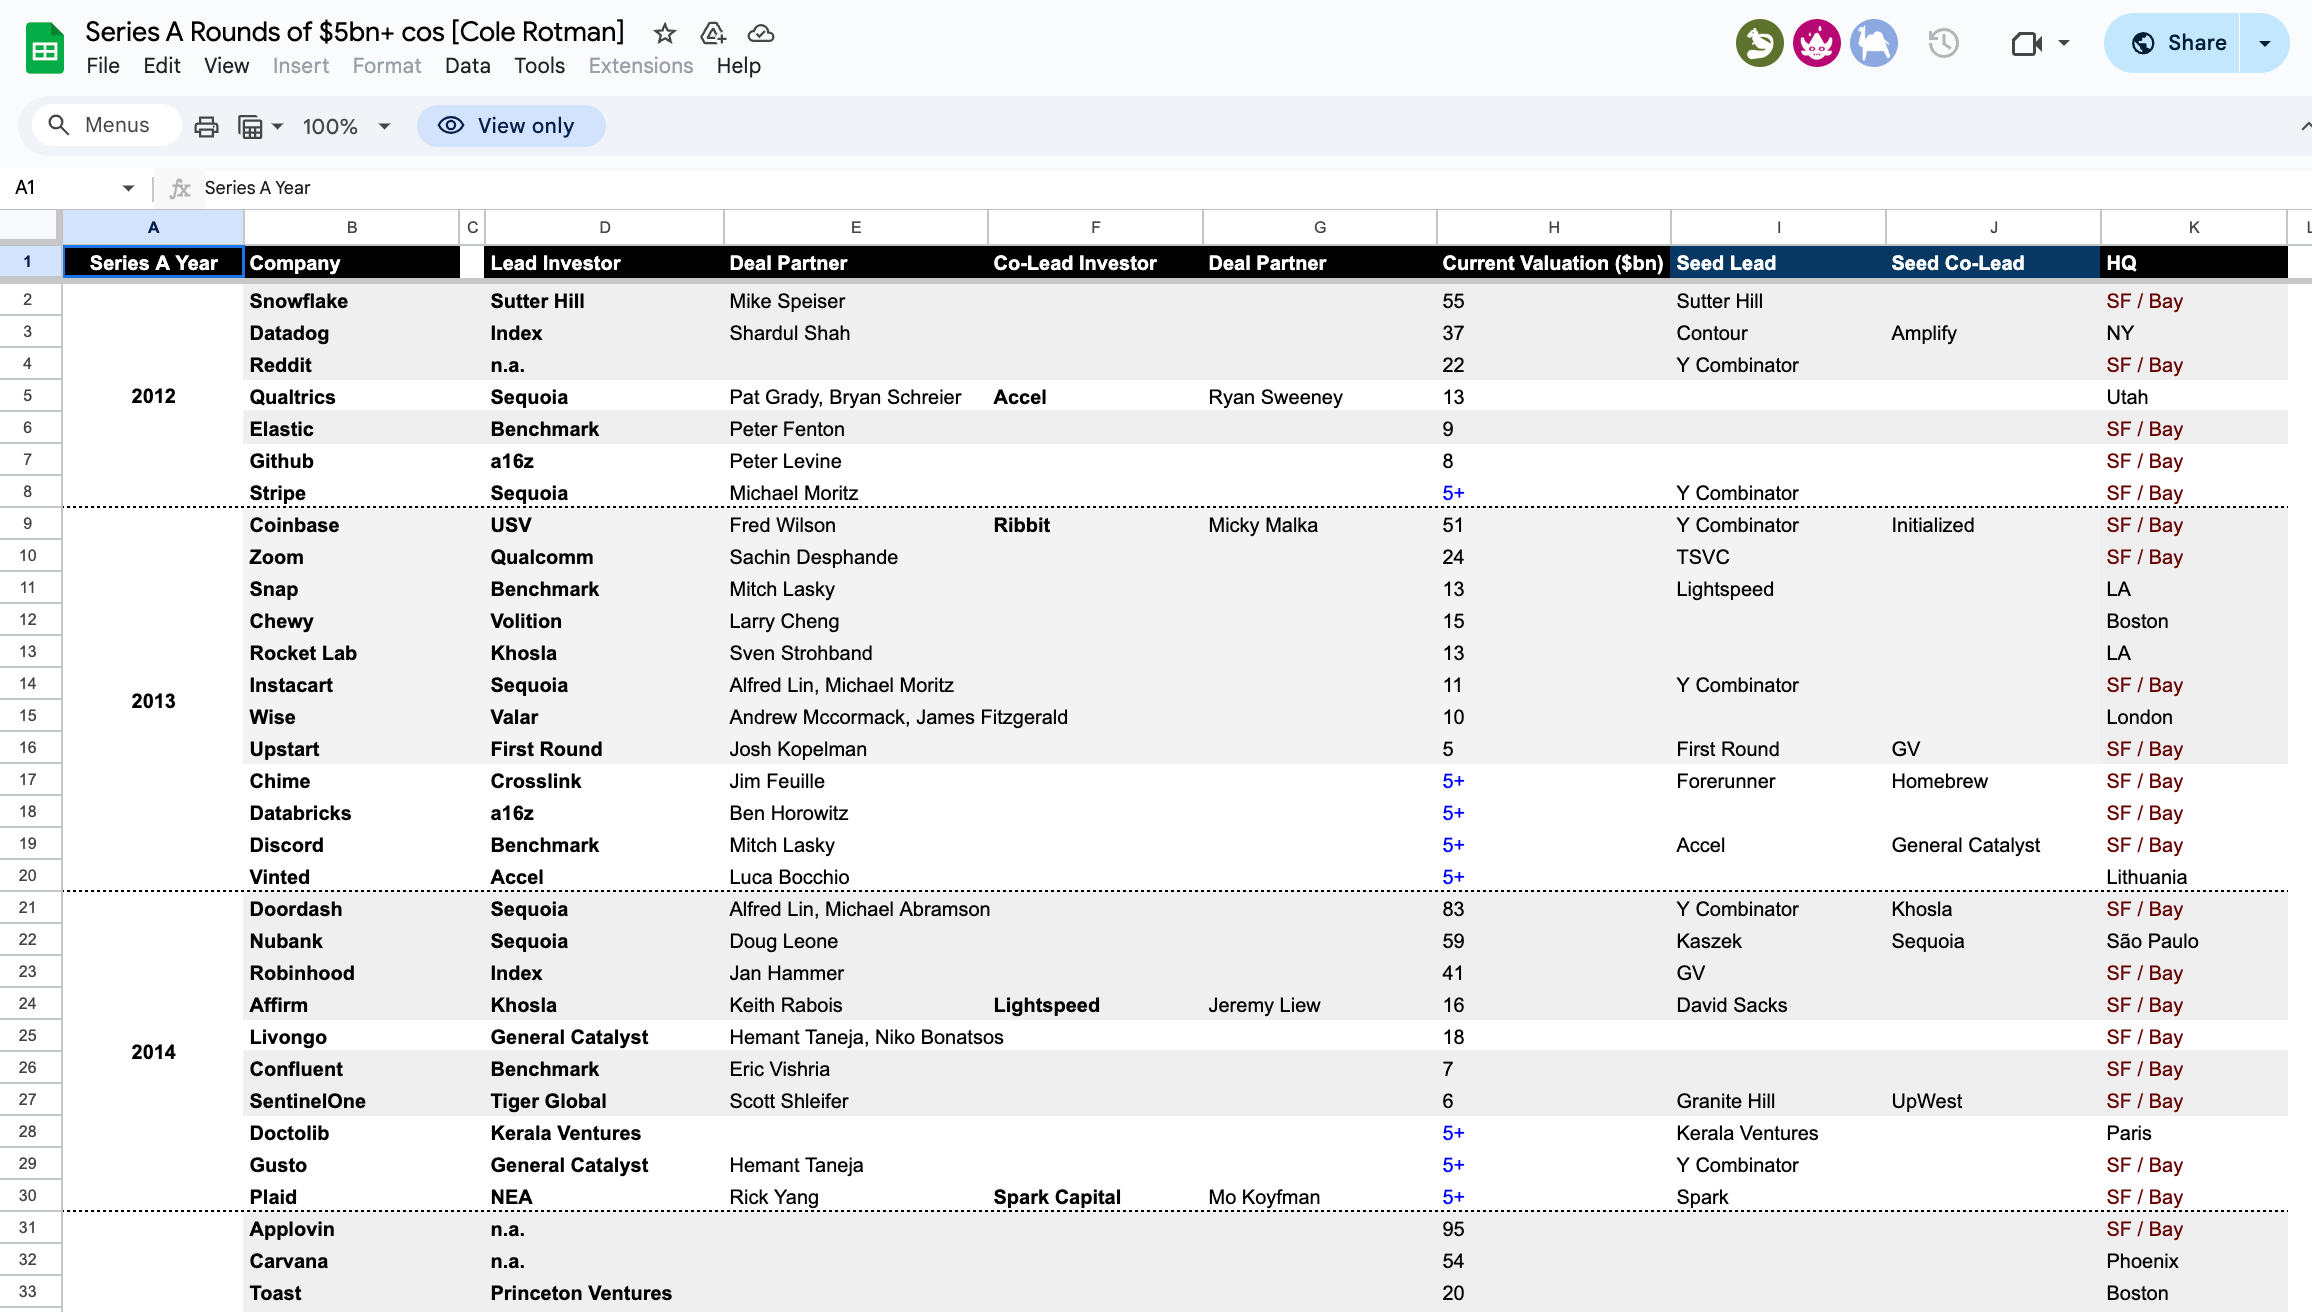The height and width of the screenshot is (1312, 2312).
Task: Click the General Catalyst seed co-lead cell
Action: [1994, 845]
